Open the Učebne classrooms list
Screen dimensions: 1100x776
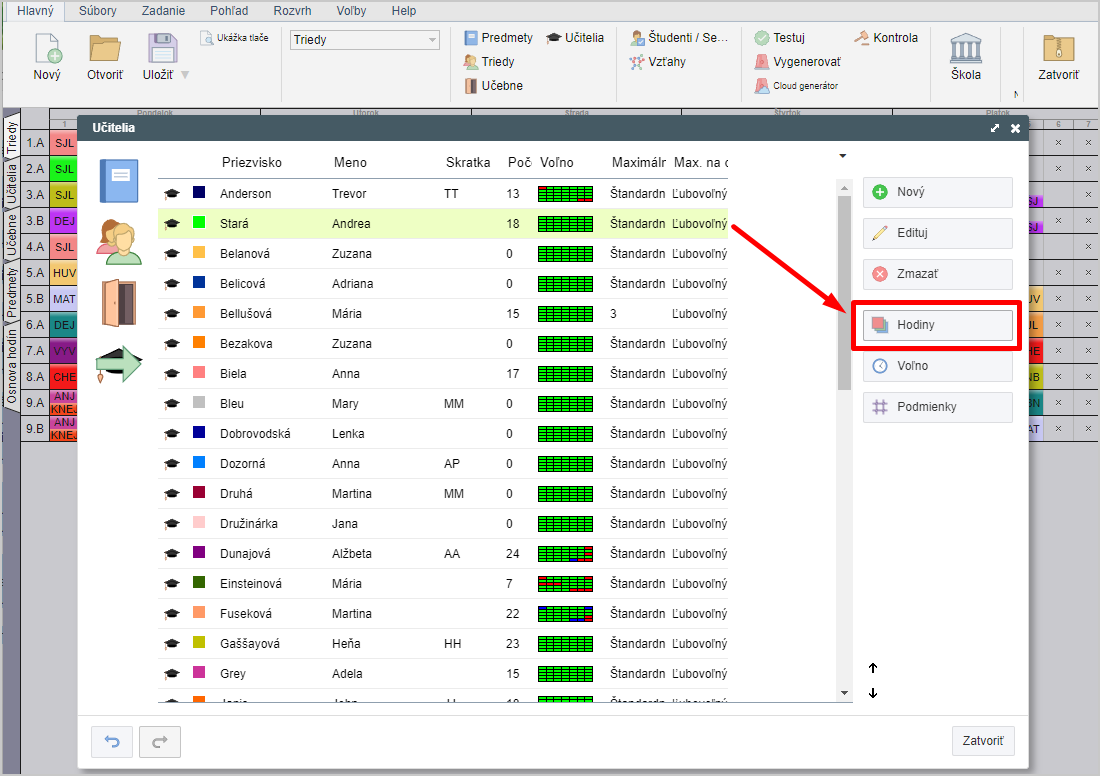pos(494,86)
